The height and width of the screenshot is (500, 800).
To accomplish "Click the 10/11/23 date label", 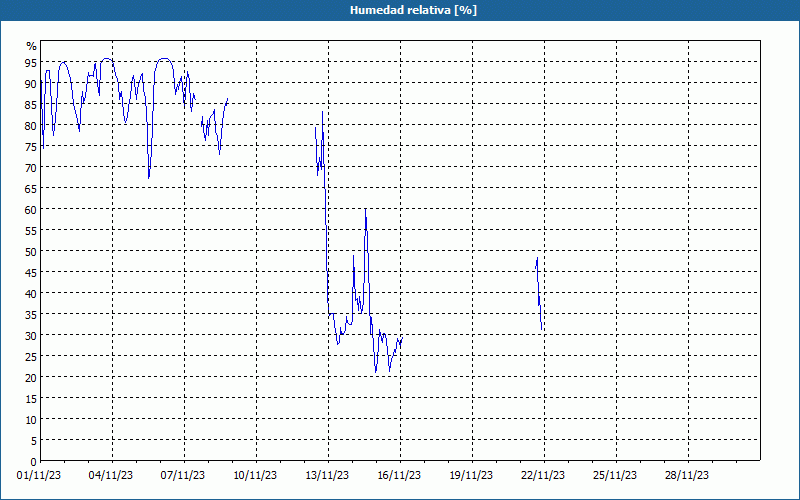I will click(255, 476).
